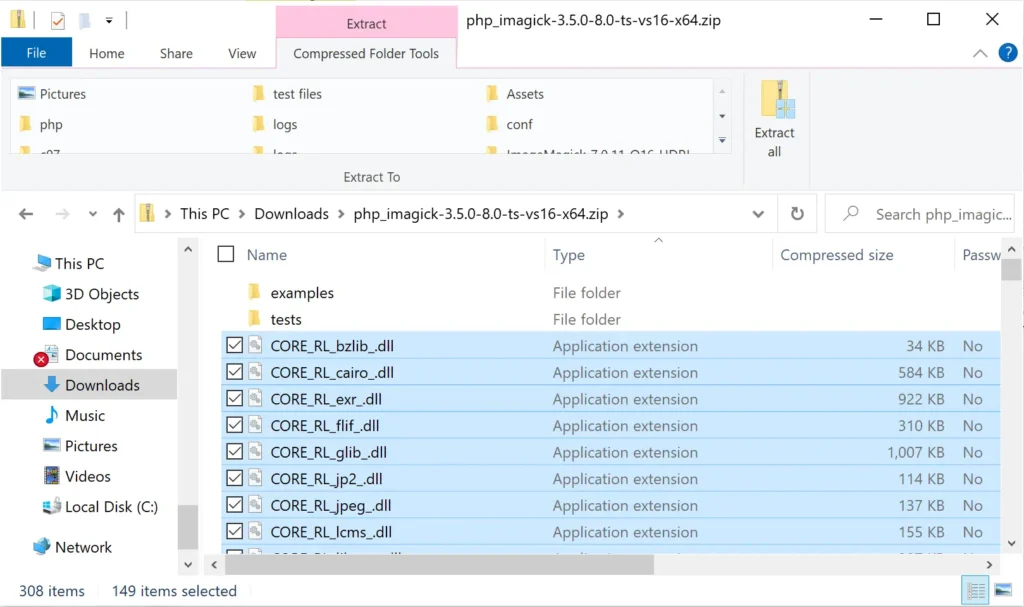Expand the address bar history dropdown
Viewport: 1024px width, 607px height.
point(758,214)
